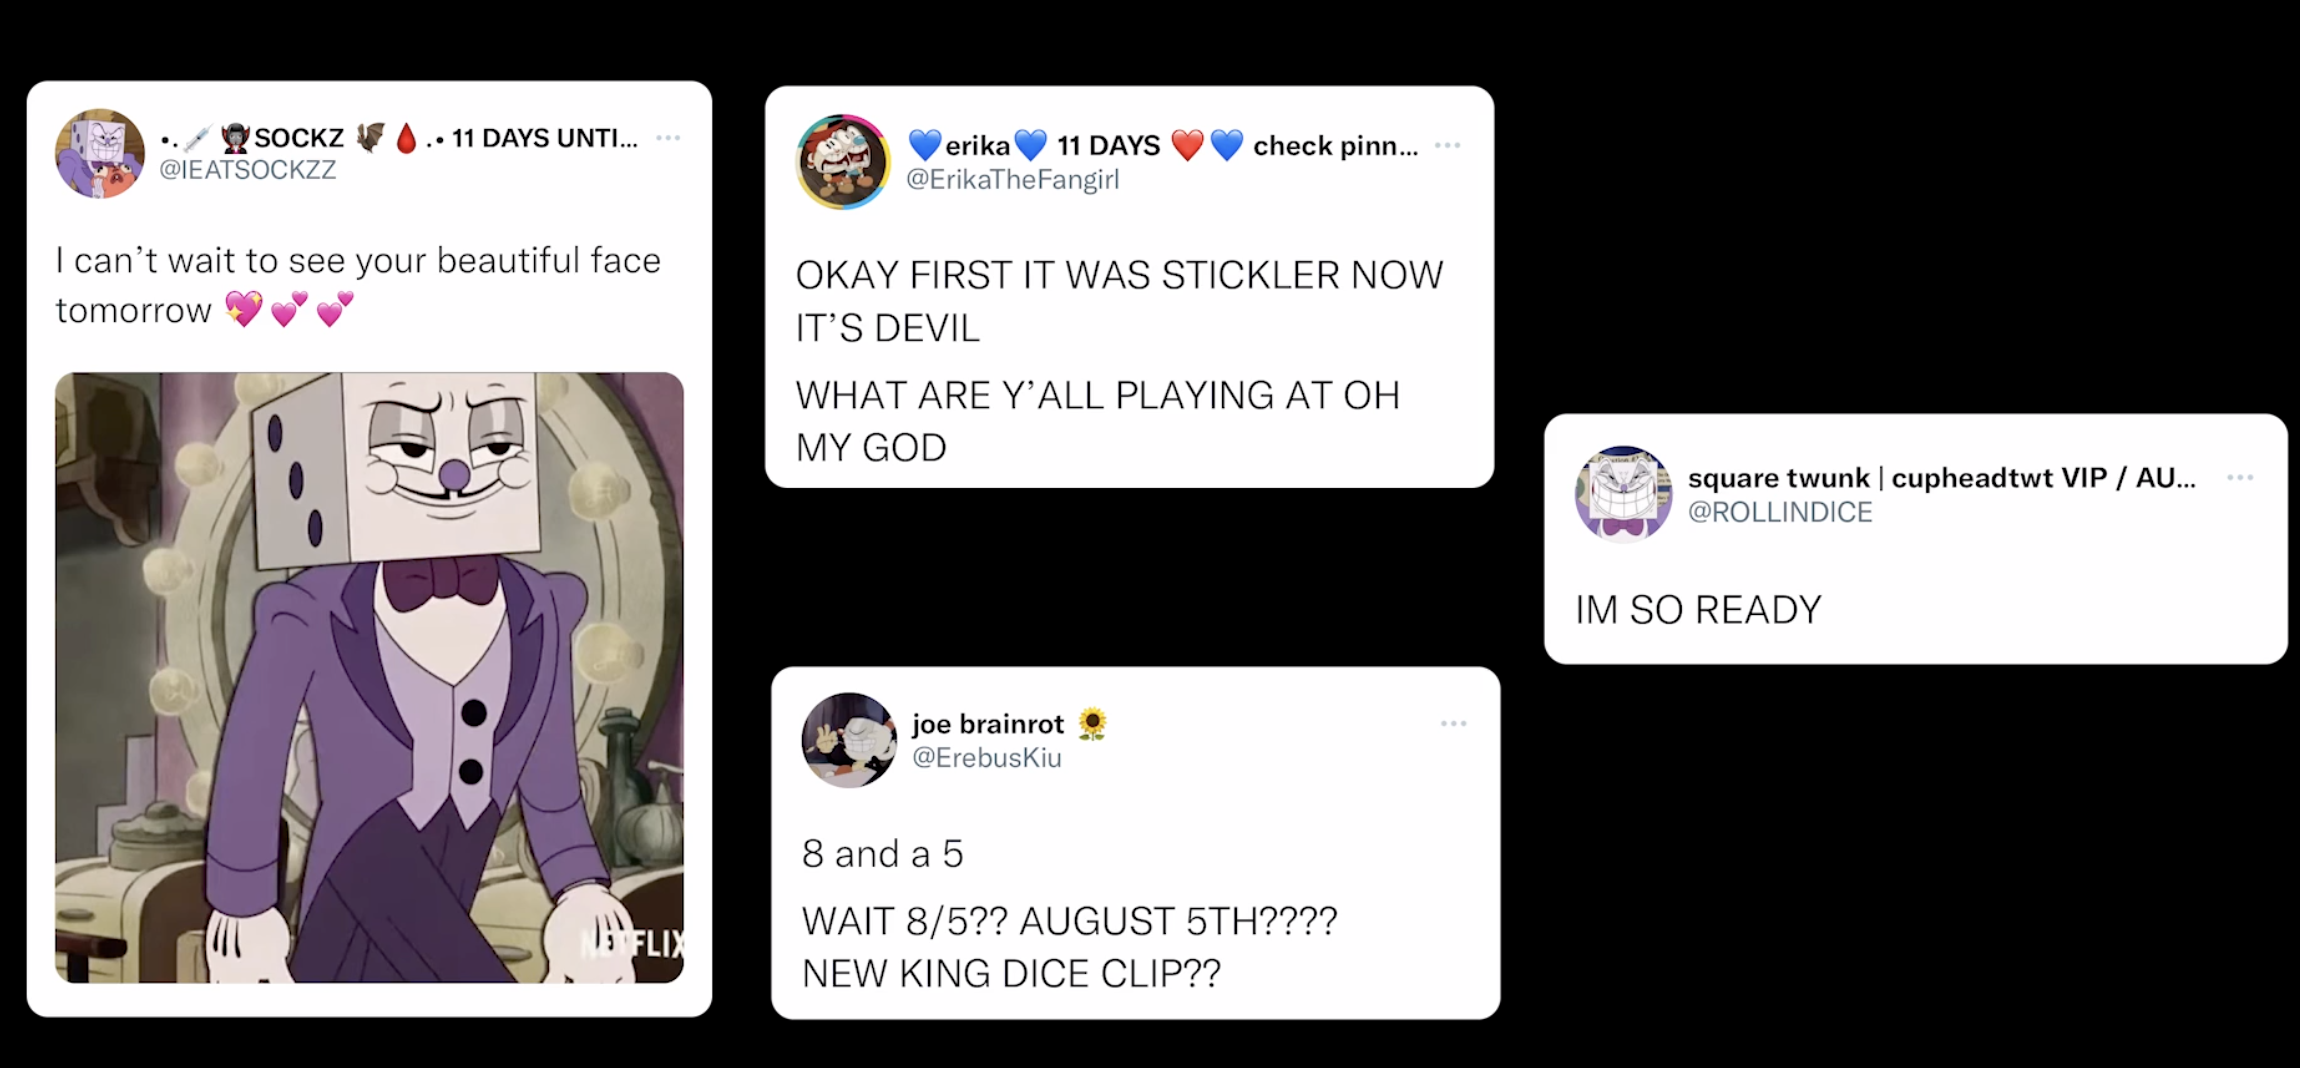
Task: Visit the @IEATSOCKZZ handle
Action: click(x=248, y=170)
